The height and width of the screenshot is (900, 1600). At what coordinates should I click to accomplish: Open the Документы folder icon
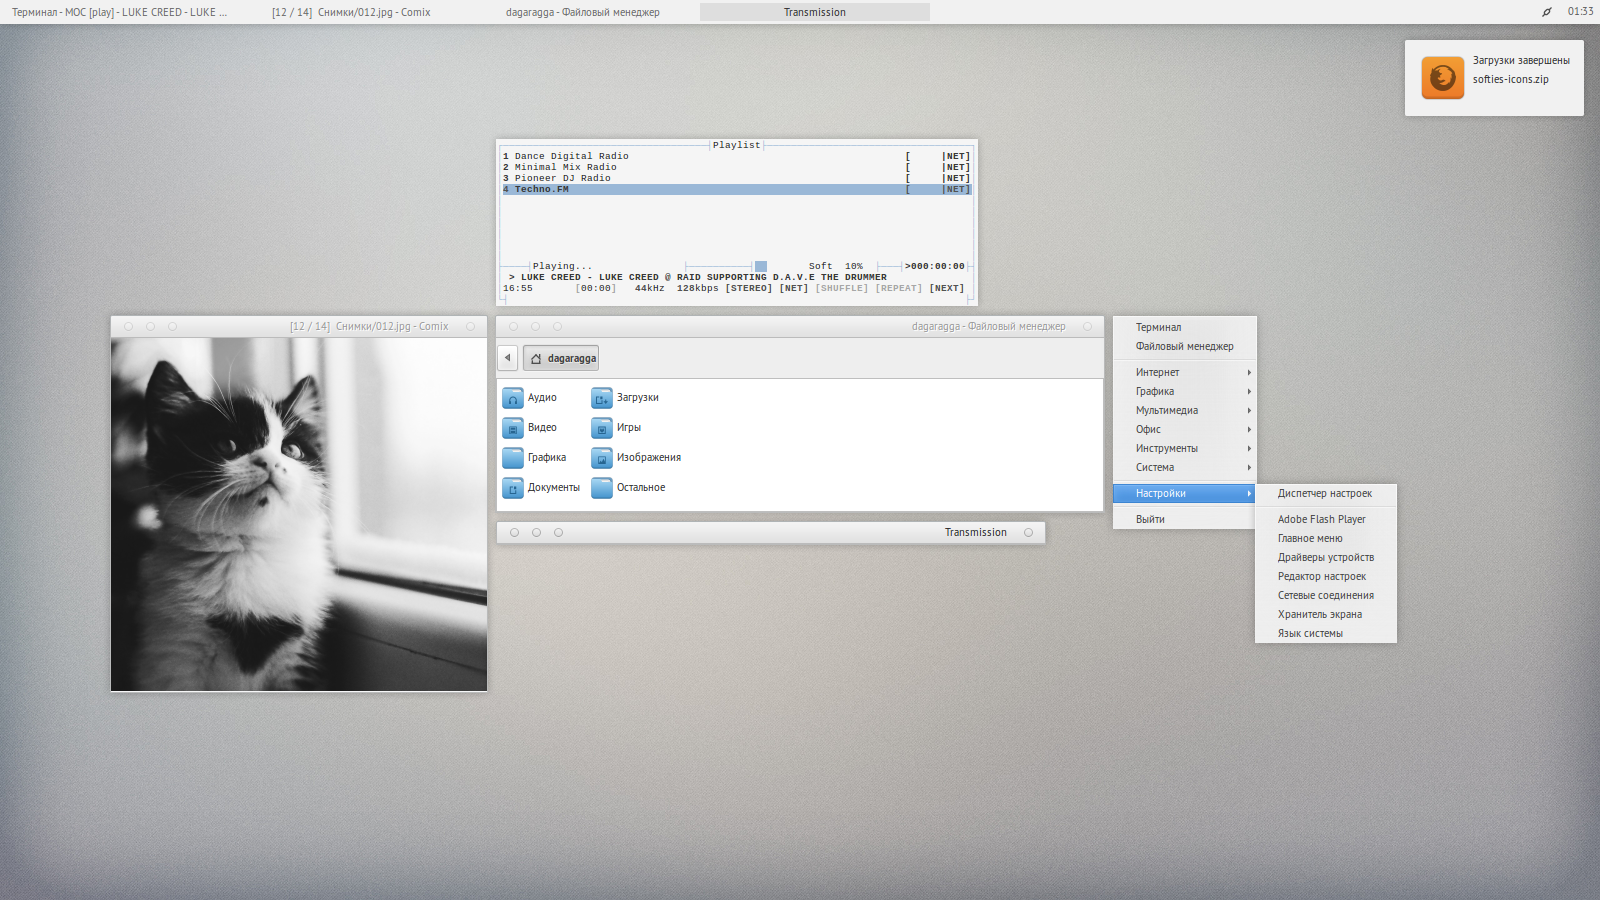tap(513, 488)
